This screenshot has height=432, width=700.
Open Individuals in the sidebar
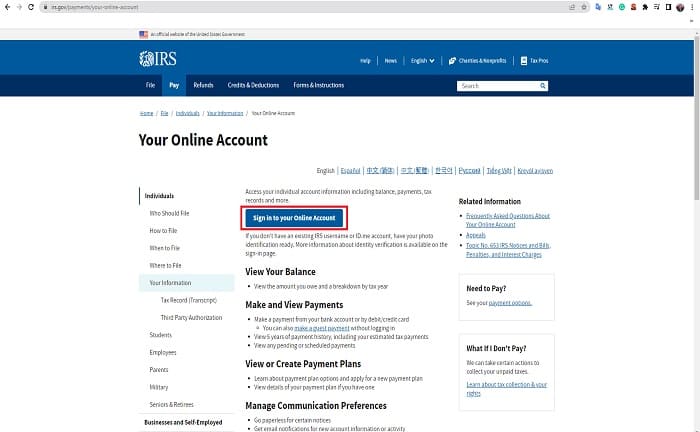[x=159, y=196]
